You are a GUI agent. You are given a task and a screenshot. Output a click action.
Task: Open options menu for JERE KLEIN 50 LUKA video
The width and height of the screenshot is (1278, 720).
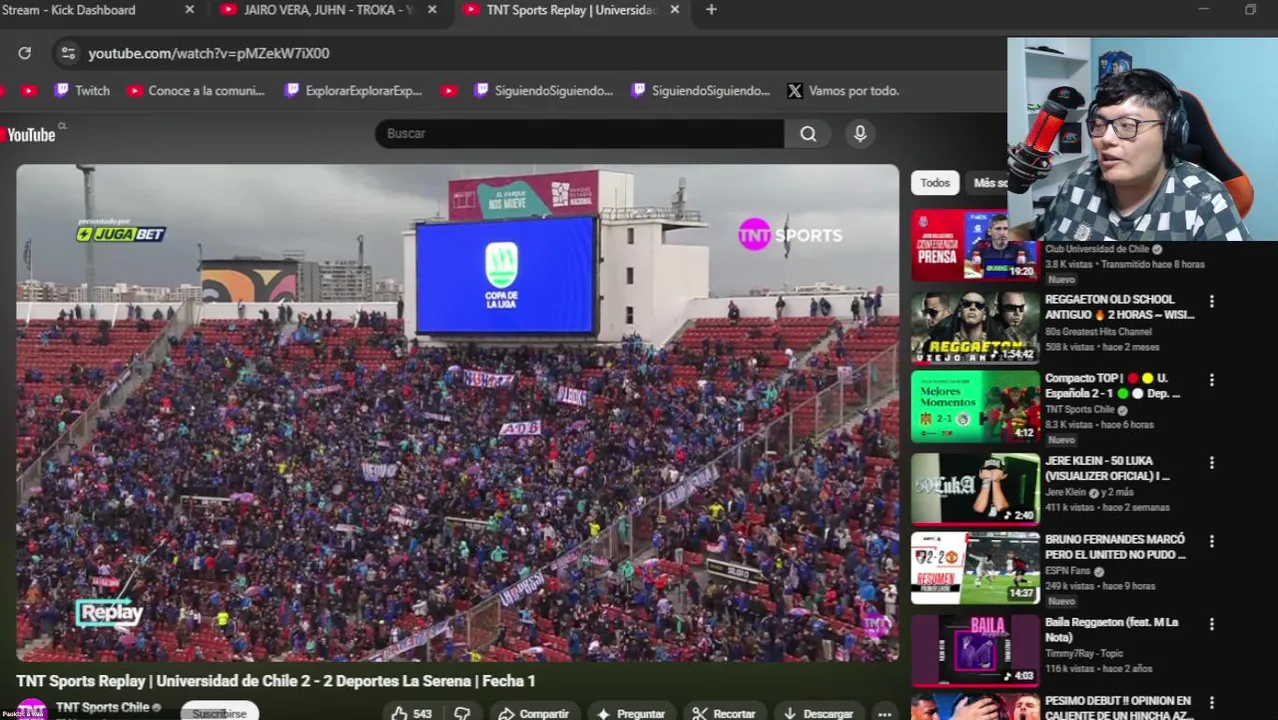point(1211,463)
